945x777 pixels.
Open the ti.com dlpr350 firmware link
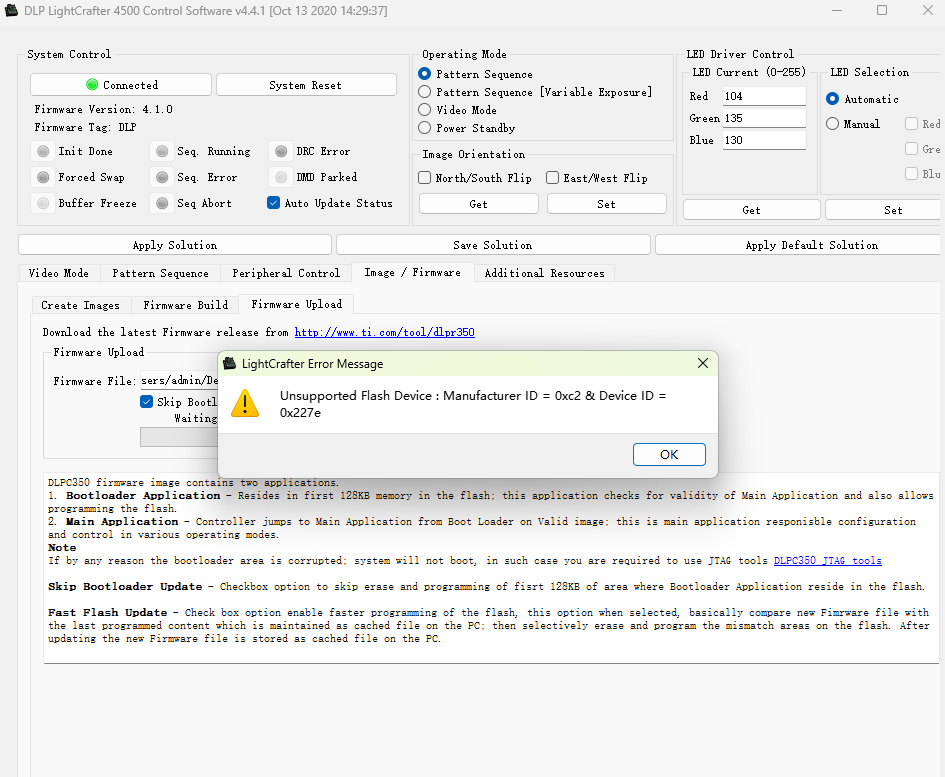point(385,332)
